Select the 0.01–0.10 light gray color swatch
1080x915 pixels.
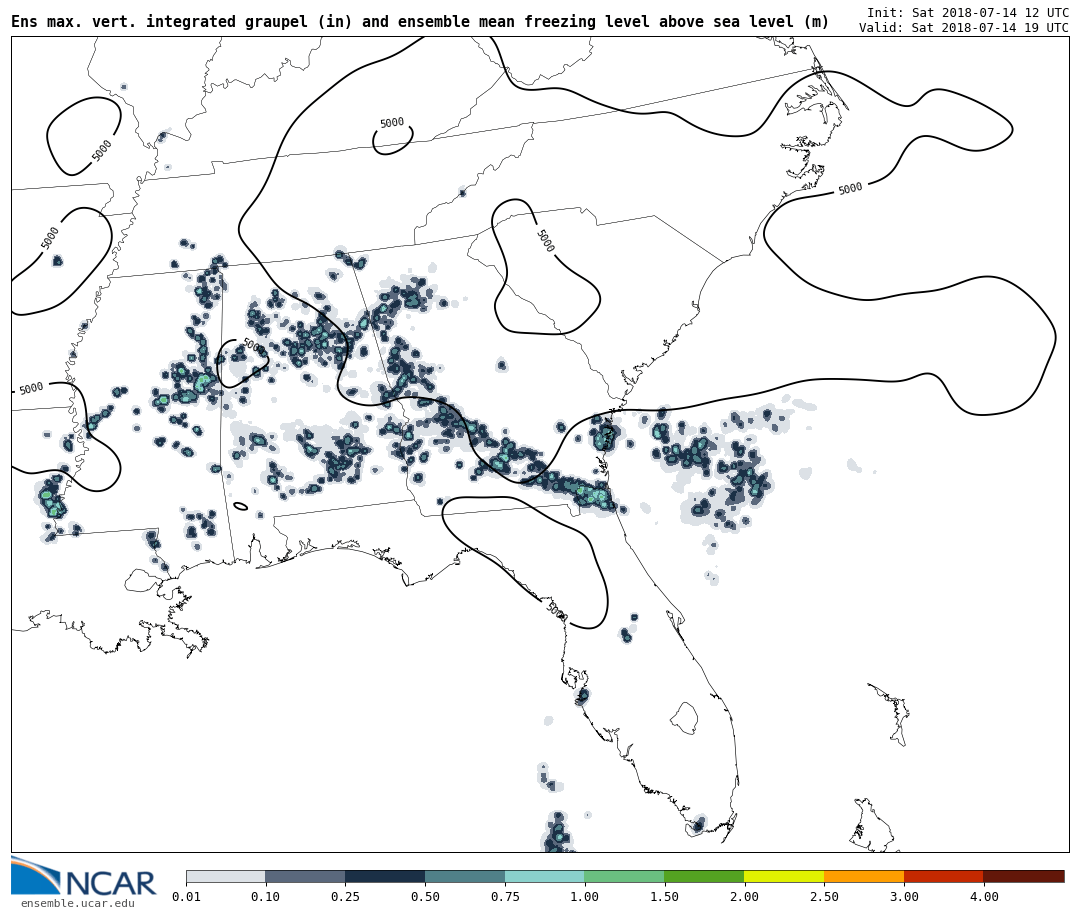pos(226,876)
